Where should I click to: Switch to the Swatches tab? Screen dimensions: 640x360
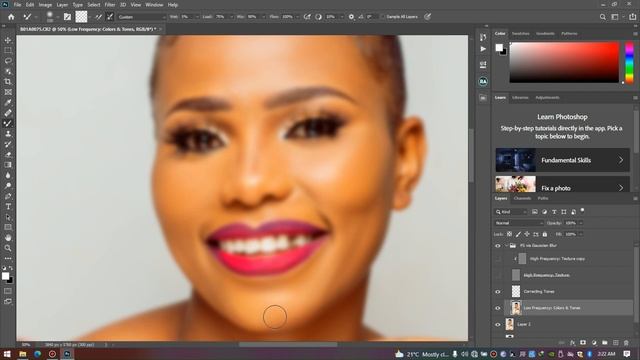tap(520, 33)
